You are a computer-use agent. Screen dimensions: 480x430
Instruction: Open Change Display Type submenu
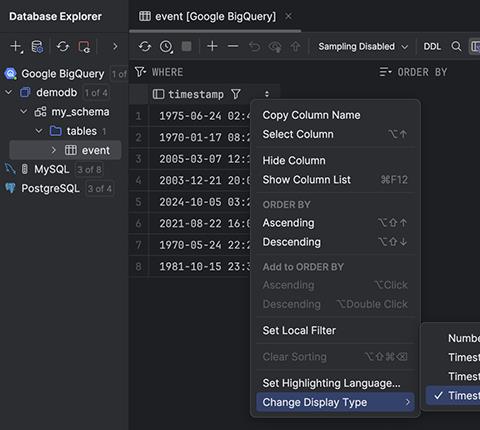tap(335, 402)
